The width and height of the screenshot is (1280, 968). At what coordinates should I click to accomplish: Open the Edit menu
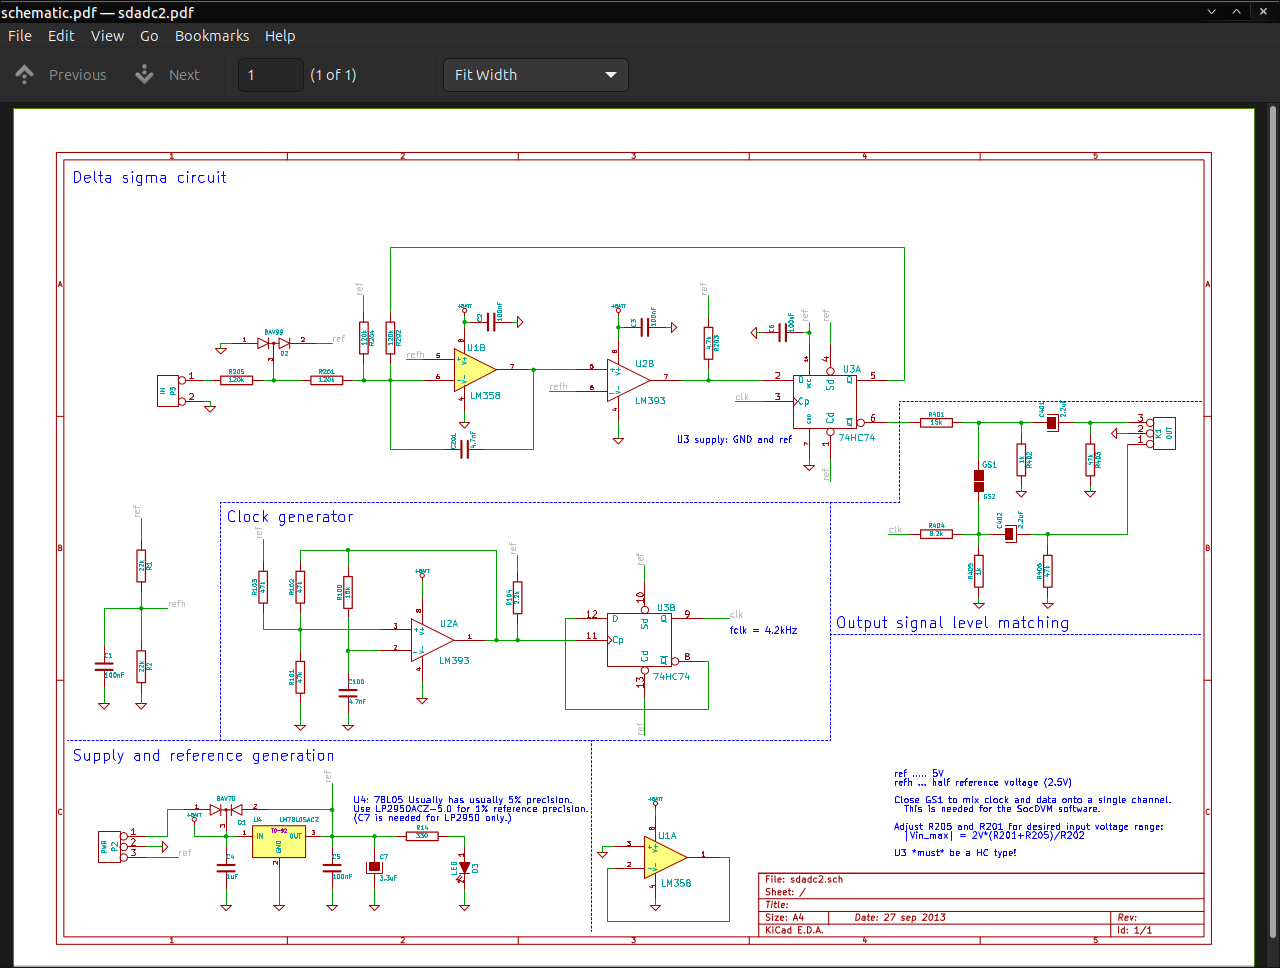[61, 36]
